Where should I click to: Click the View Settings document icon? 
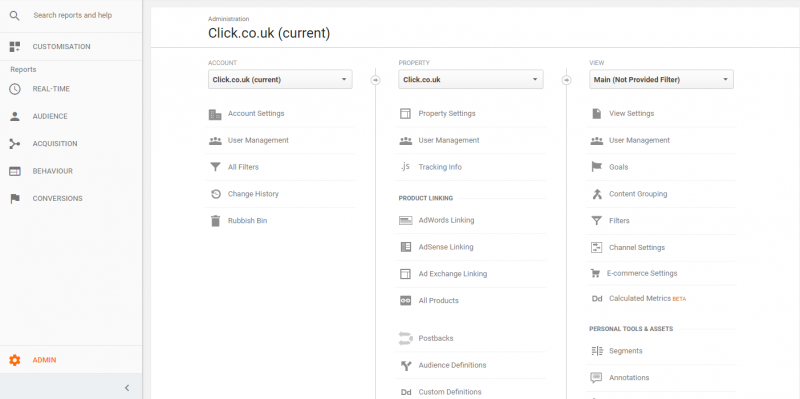click(x=596, y=114)
